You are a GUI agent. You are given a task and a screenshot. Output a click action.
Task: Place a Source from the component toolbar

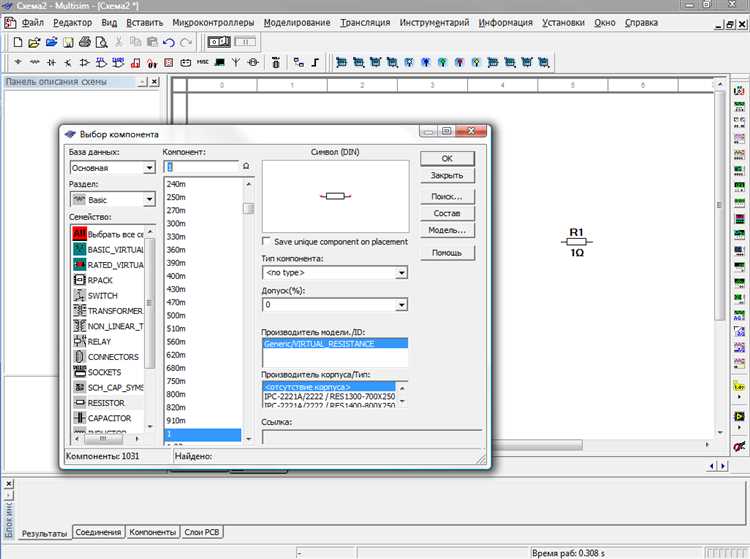point(18,62)
